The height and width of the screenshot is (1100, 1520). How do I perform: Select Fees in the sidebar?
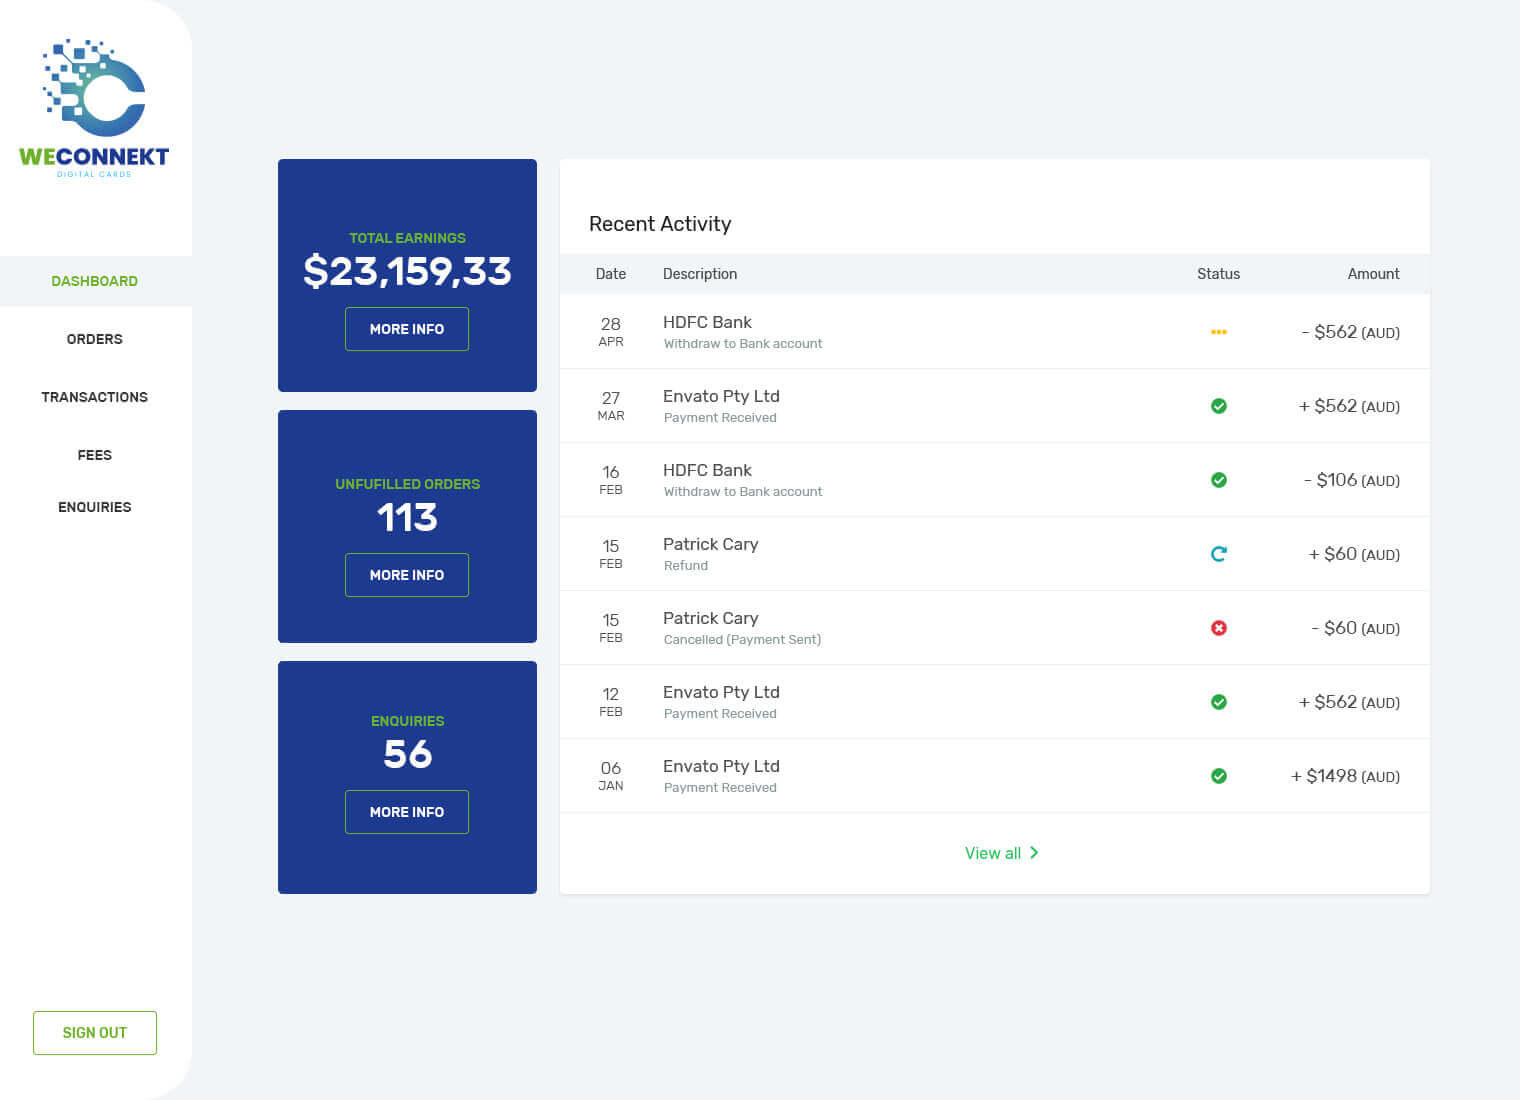[x=95, y=455]
